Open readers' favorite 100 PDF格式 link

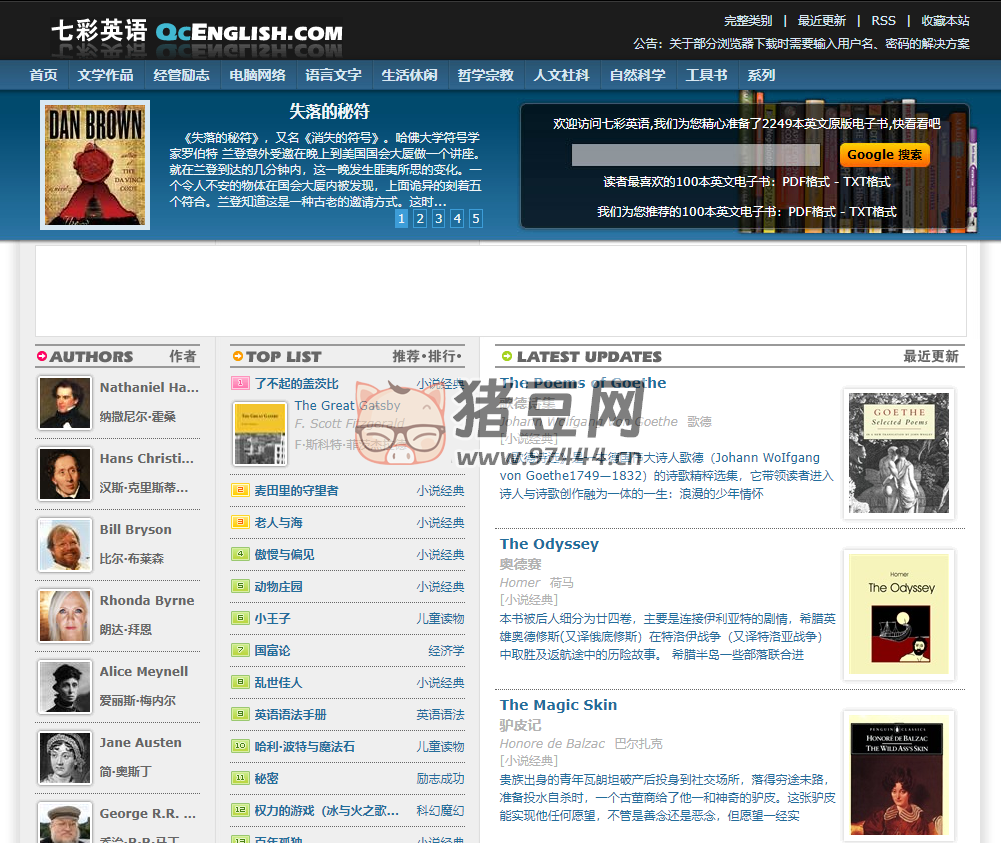pos(806,182)
